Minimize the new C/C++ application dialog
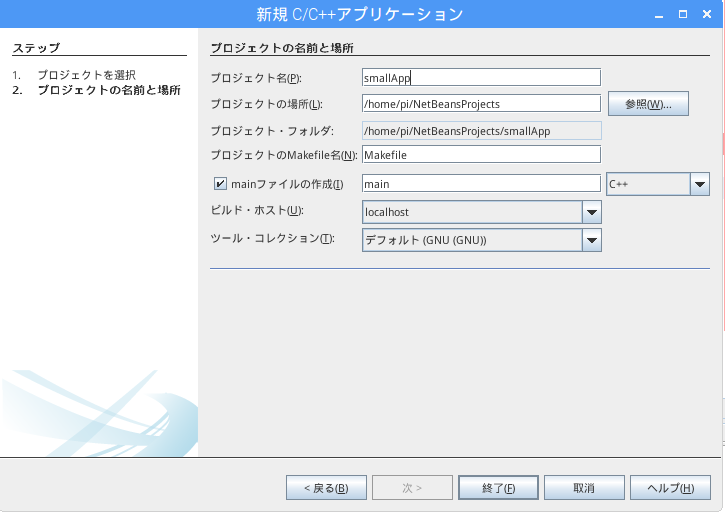The image size is (725, 512). tap(656, 14)
